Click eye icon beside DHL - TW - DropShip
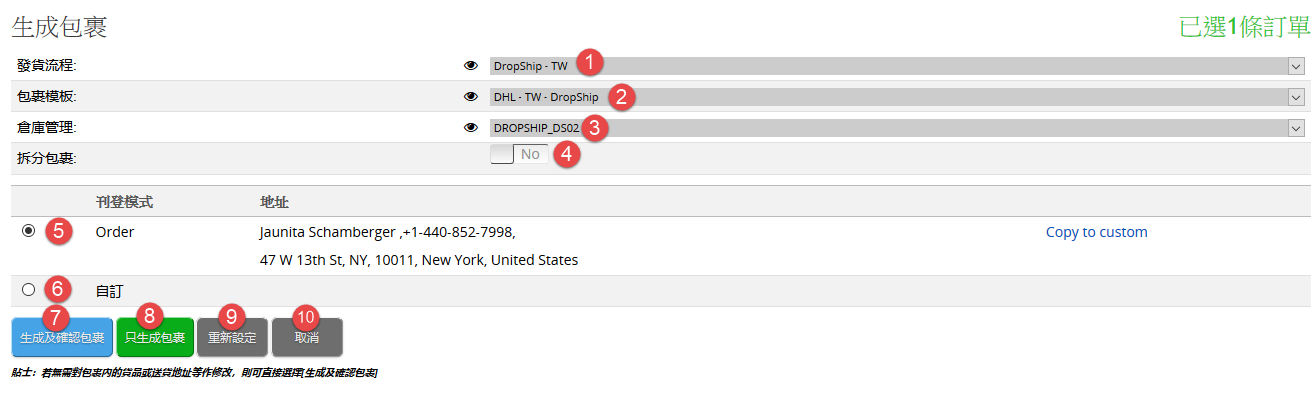The width and height of the screenshot is (1311, 402). click(x=471, y=97)
